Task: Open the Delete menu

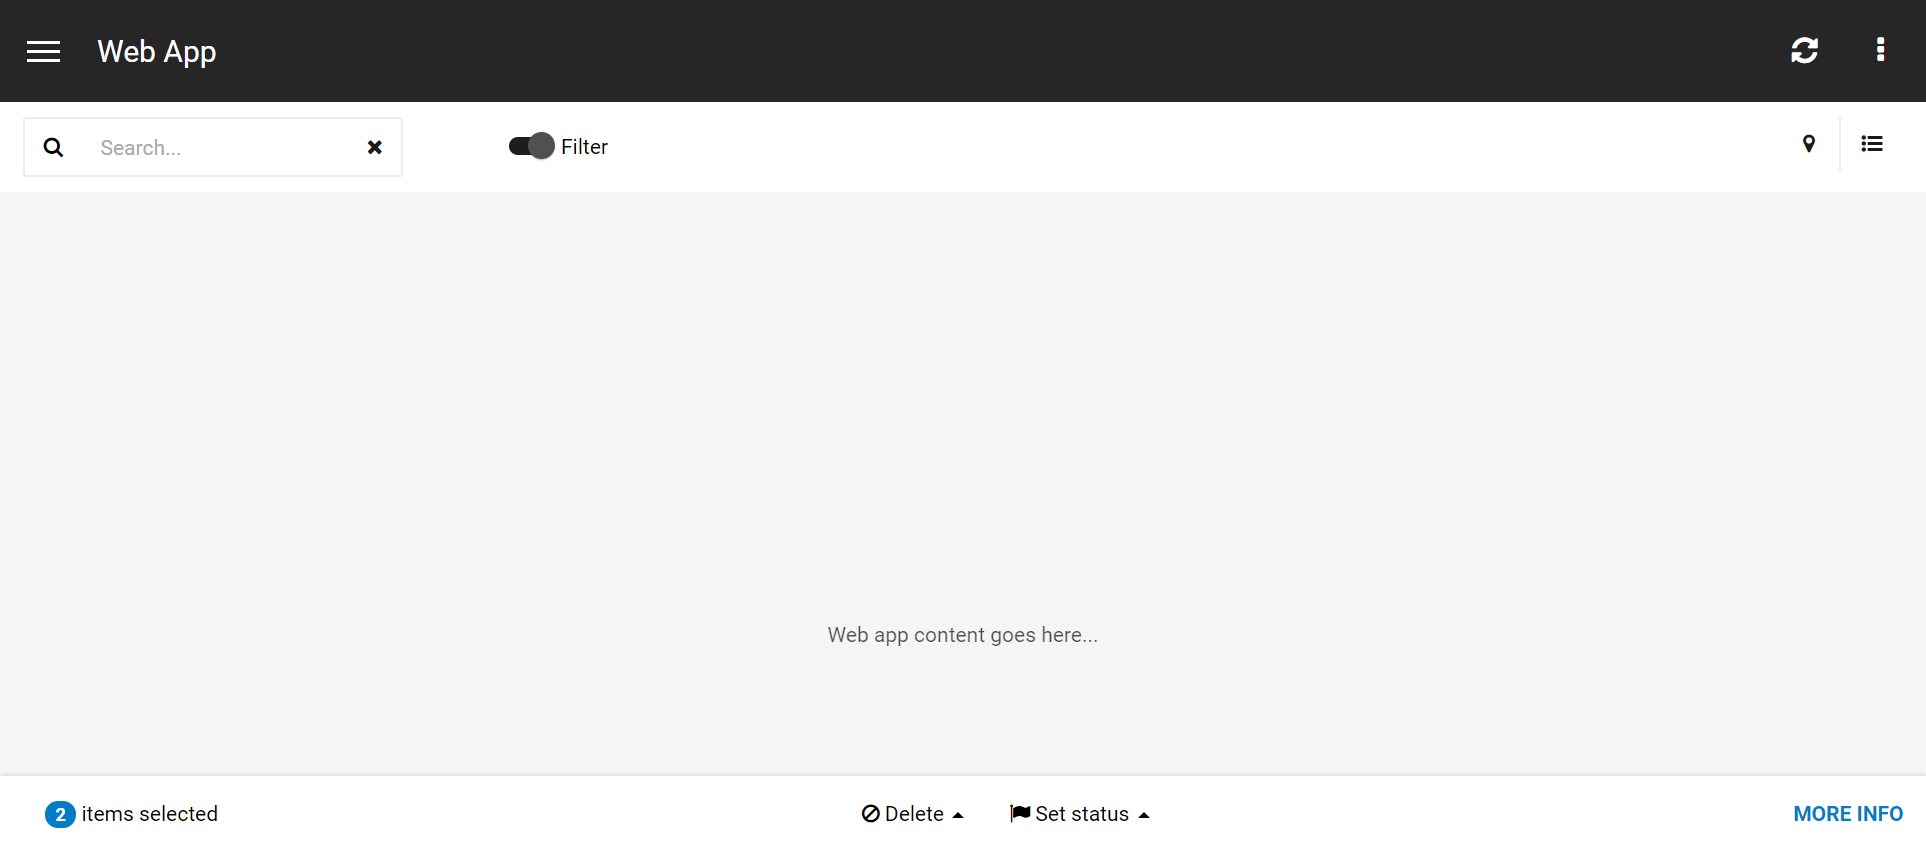Action: 914,814
